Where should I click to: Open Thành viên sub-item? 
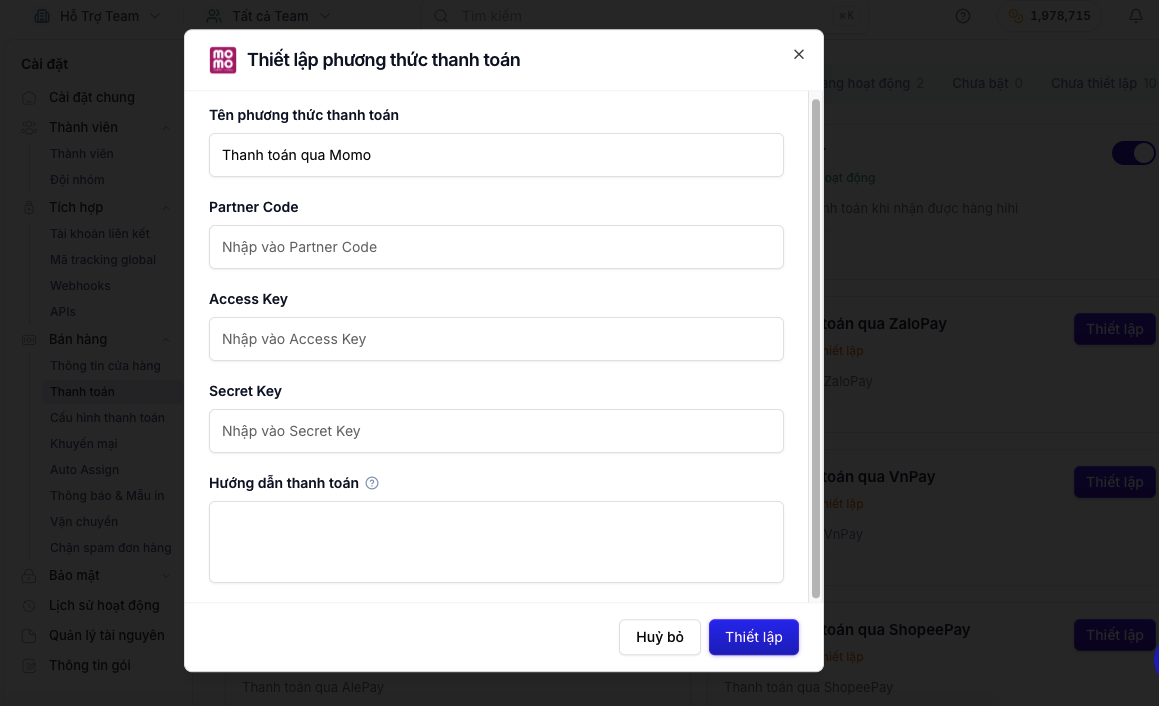[x=82, y=154]
